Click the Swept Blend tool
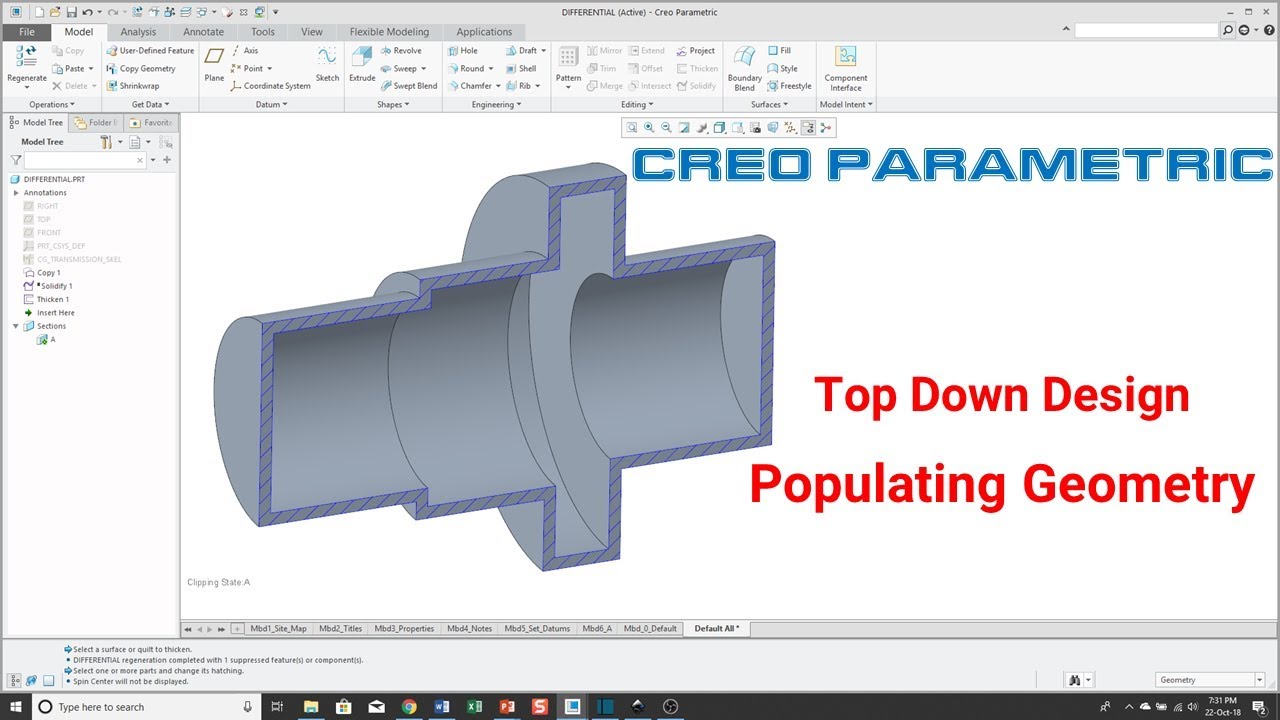1280x720 pixels. (409, 86)
